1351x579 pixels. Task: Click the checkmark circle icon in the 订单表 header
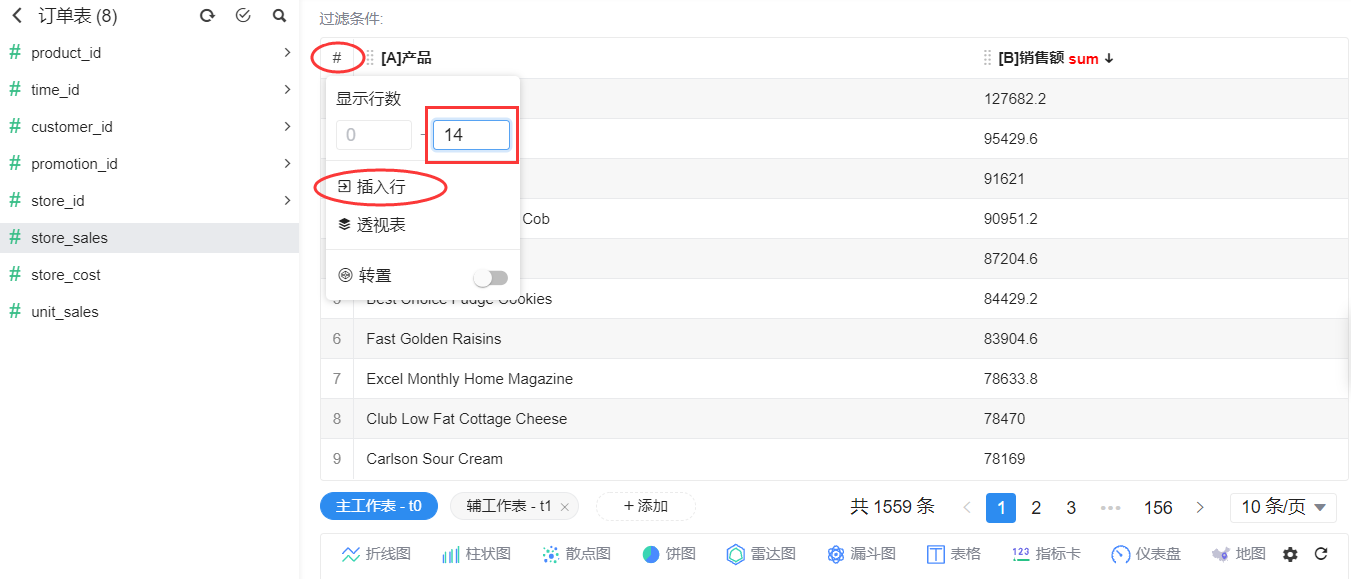click(243, 16)
